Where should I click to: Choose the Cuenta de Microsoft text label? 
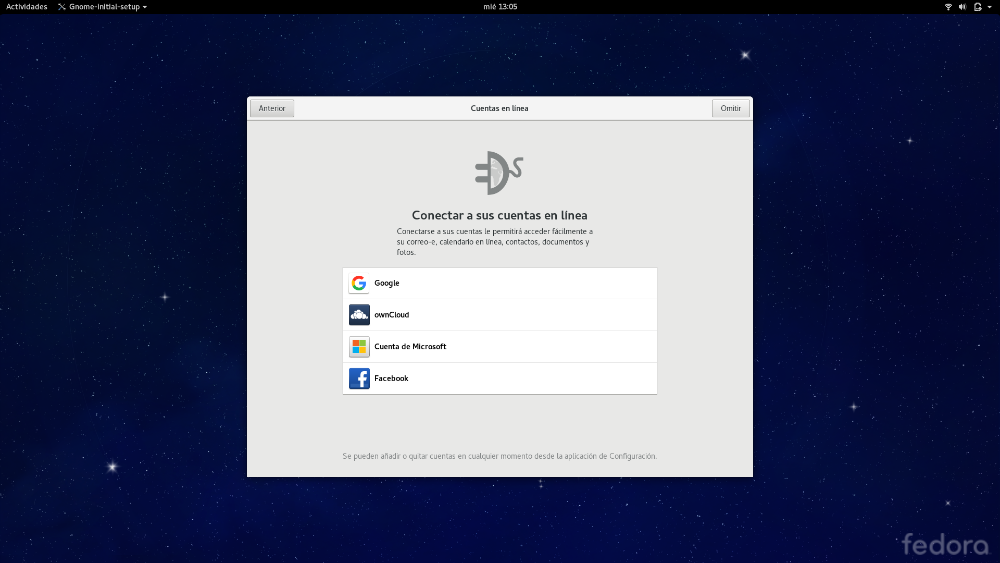[410, 347]
